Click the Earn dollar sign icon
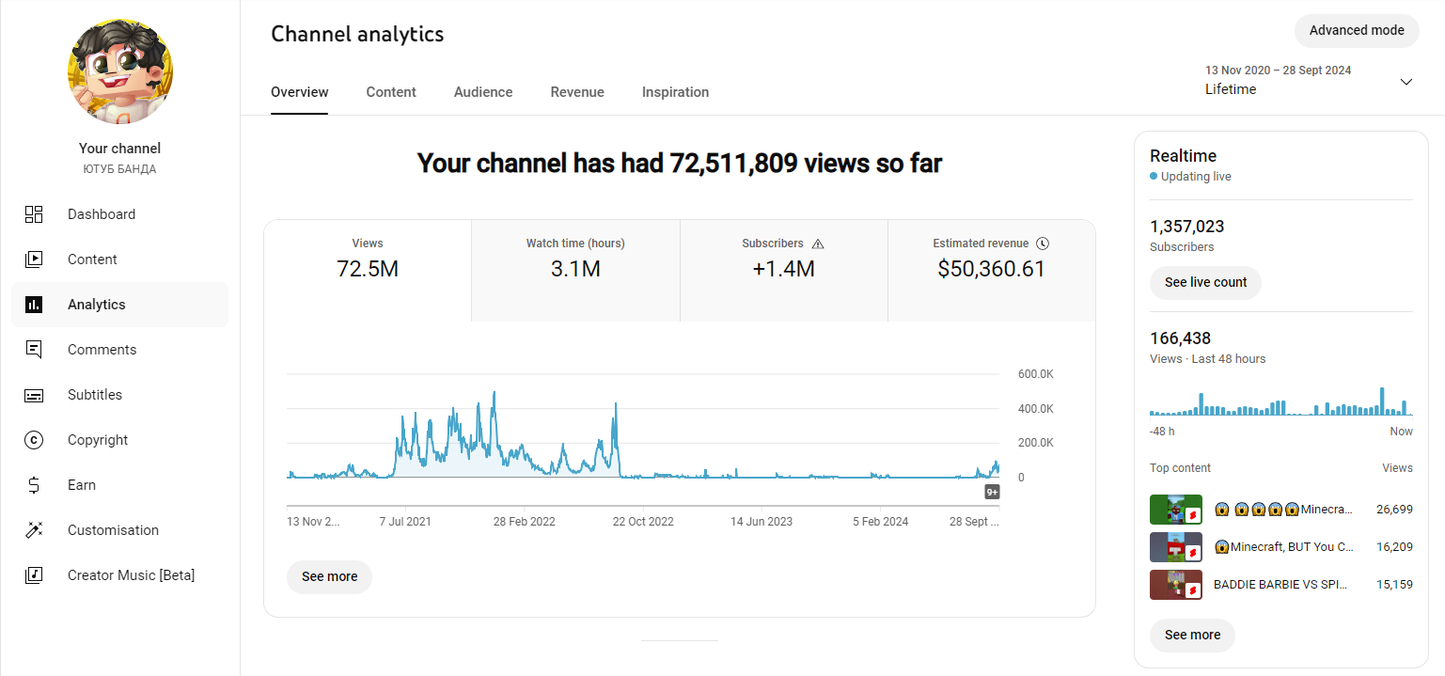The height and width of the screenshot is (676, 1445). (34, 485)
